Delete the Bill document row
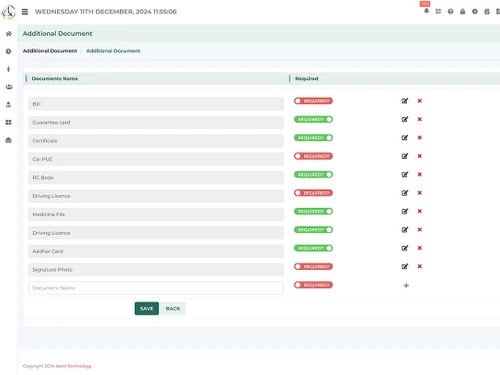500x375 pixels. click(420, 101)
